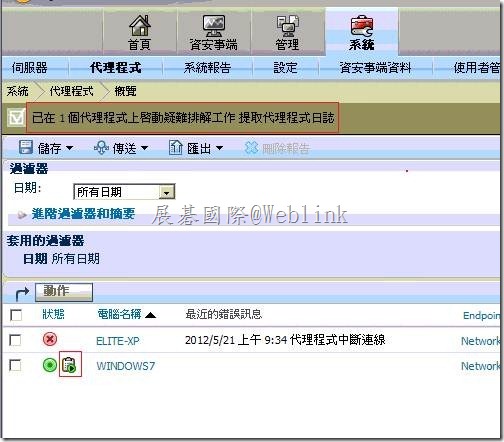Click the 進階過濾器和摘要 link
504x442 pixels.
pyautogui.click(x=83, y=214)
